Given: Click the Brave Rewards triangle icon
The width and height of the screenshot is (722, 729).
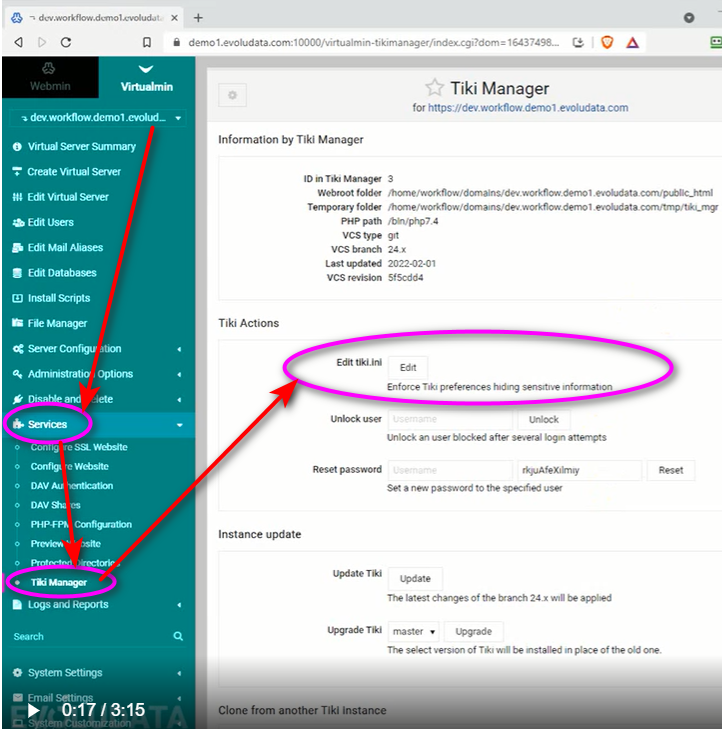Looking at the screenshot, I should (632, 43).
